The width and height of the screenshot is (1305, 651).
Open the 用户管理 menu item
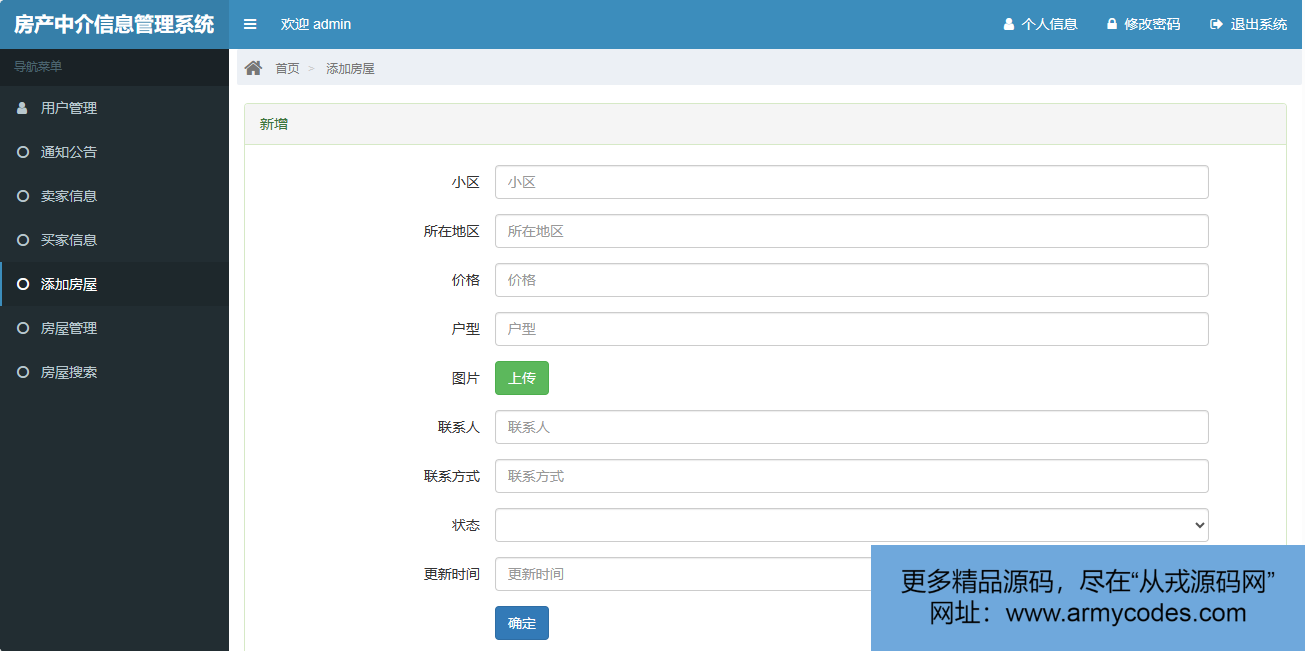pyautogui.click(x=114, y=108)
